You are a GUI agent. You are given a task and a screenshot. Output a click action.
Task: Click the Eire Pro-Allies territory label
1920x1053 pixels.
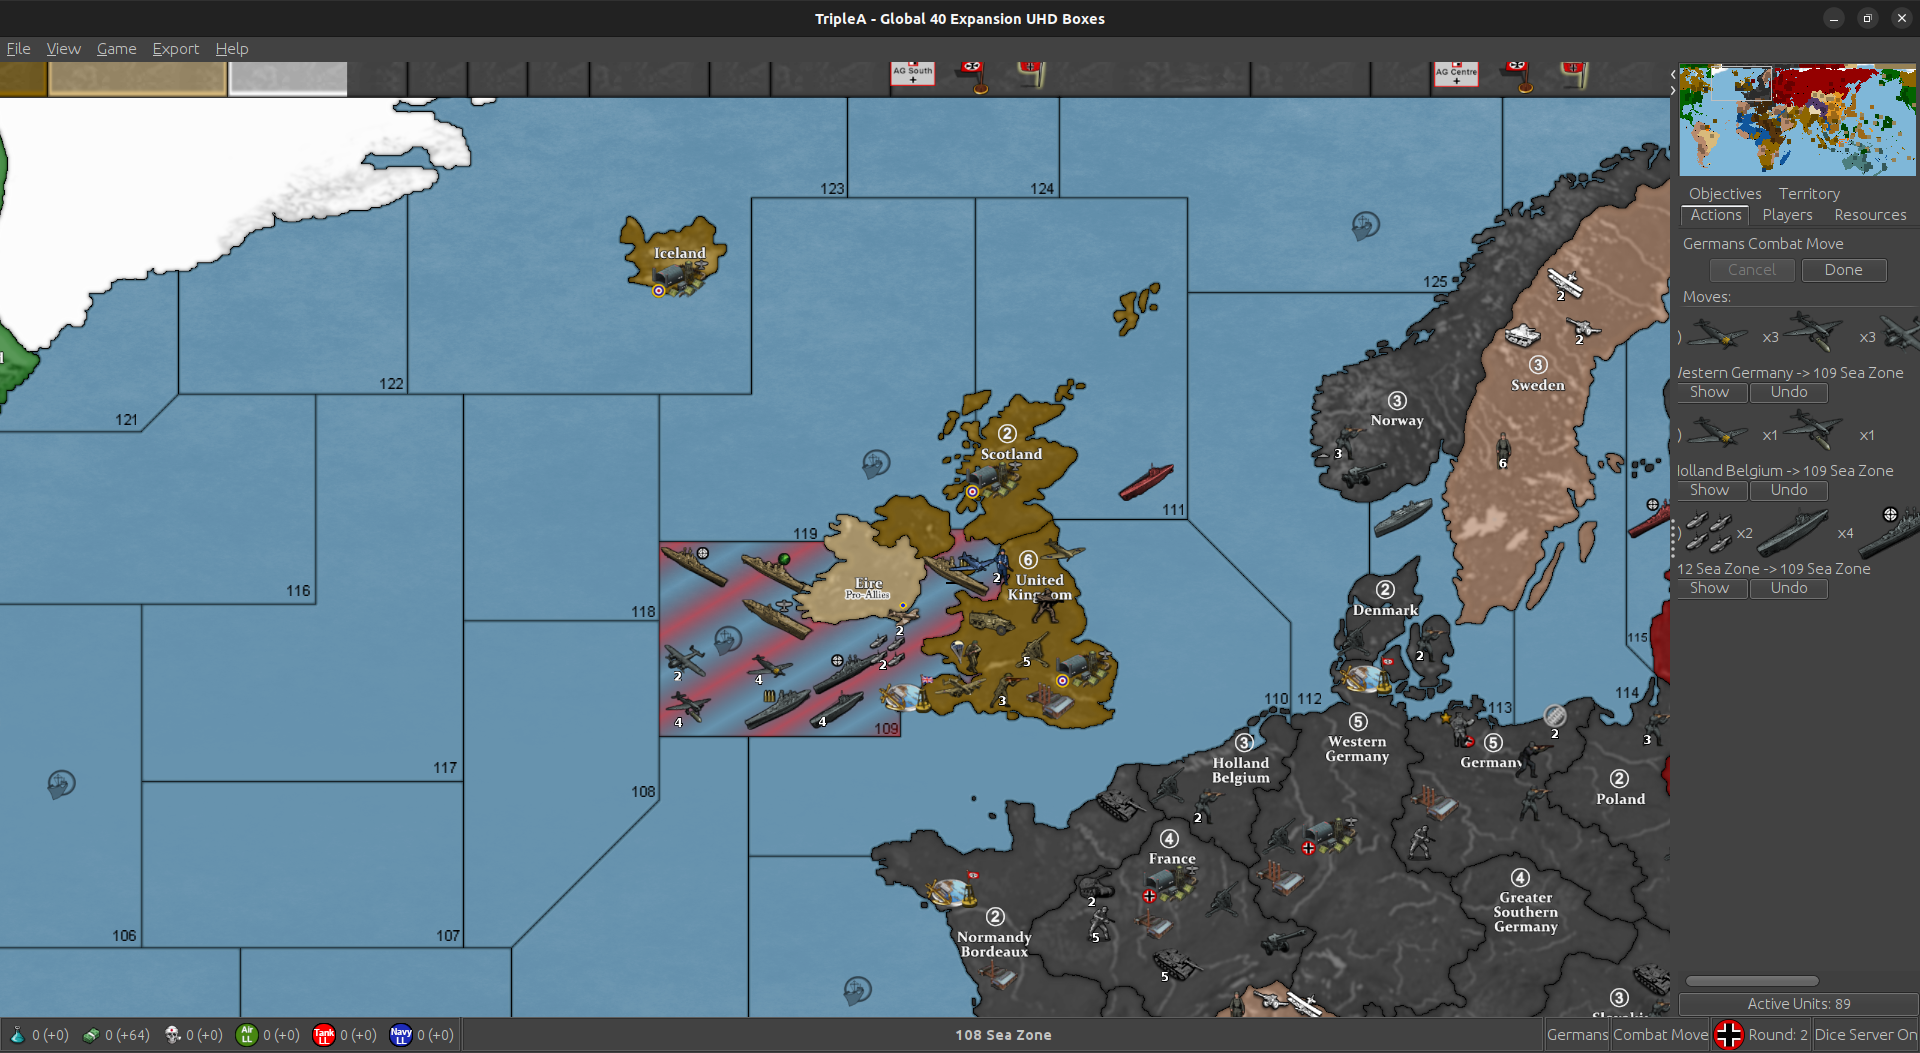pyautogui.click(x=868, y=588)
